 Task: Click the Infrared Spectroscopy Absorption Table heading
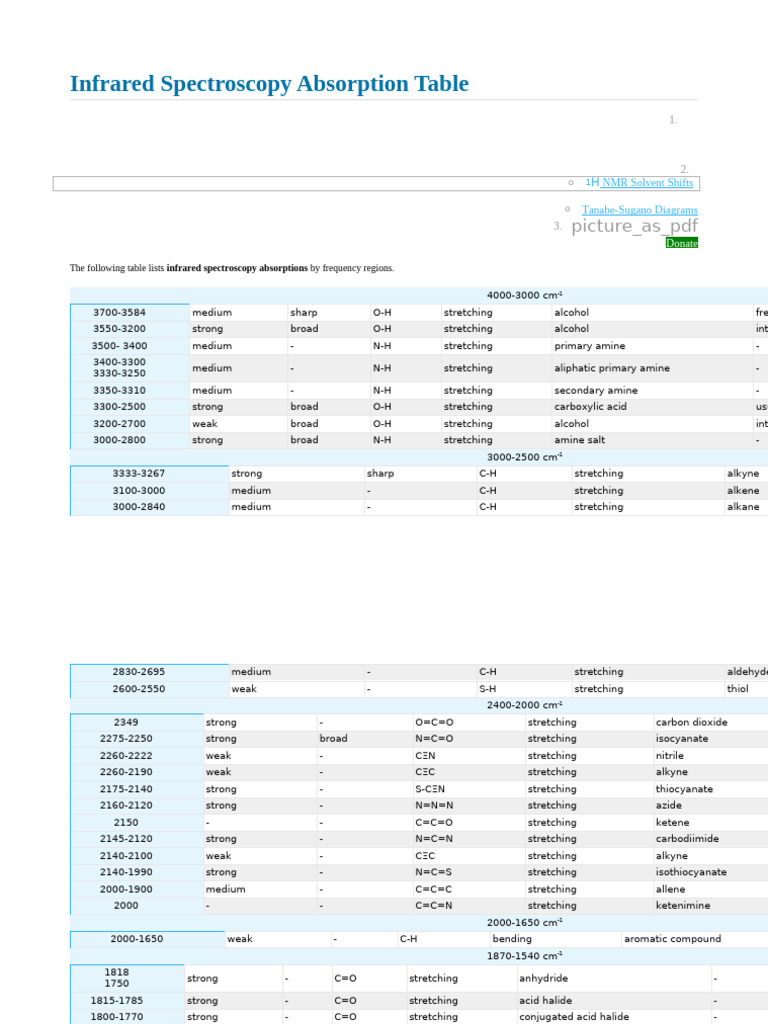coord(269,84)
